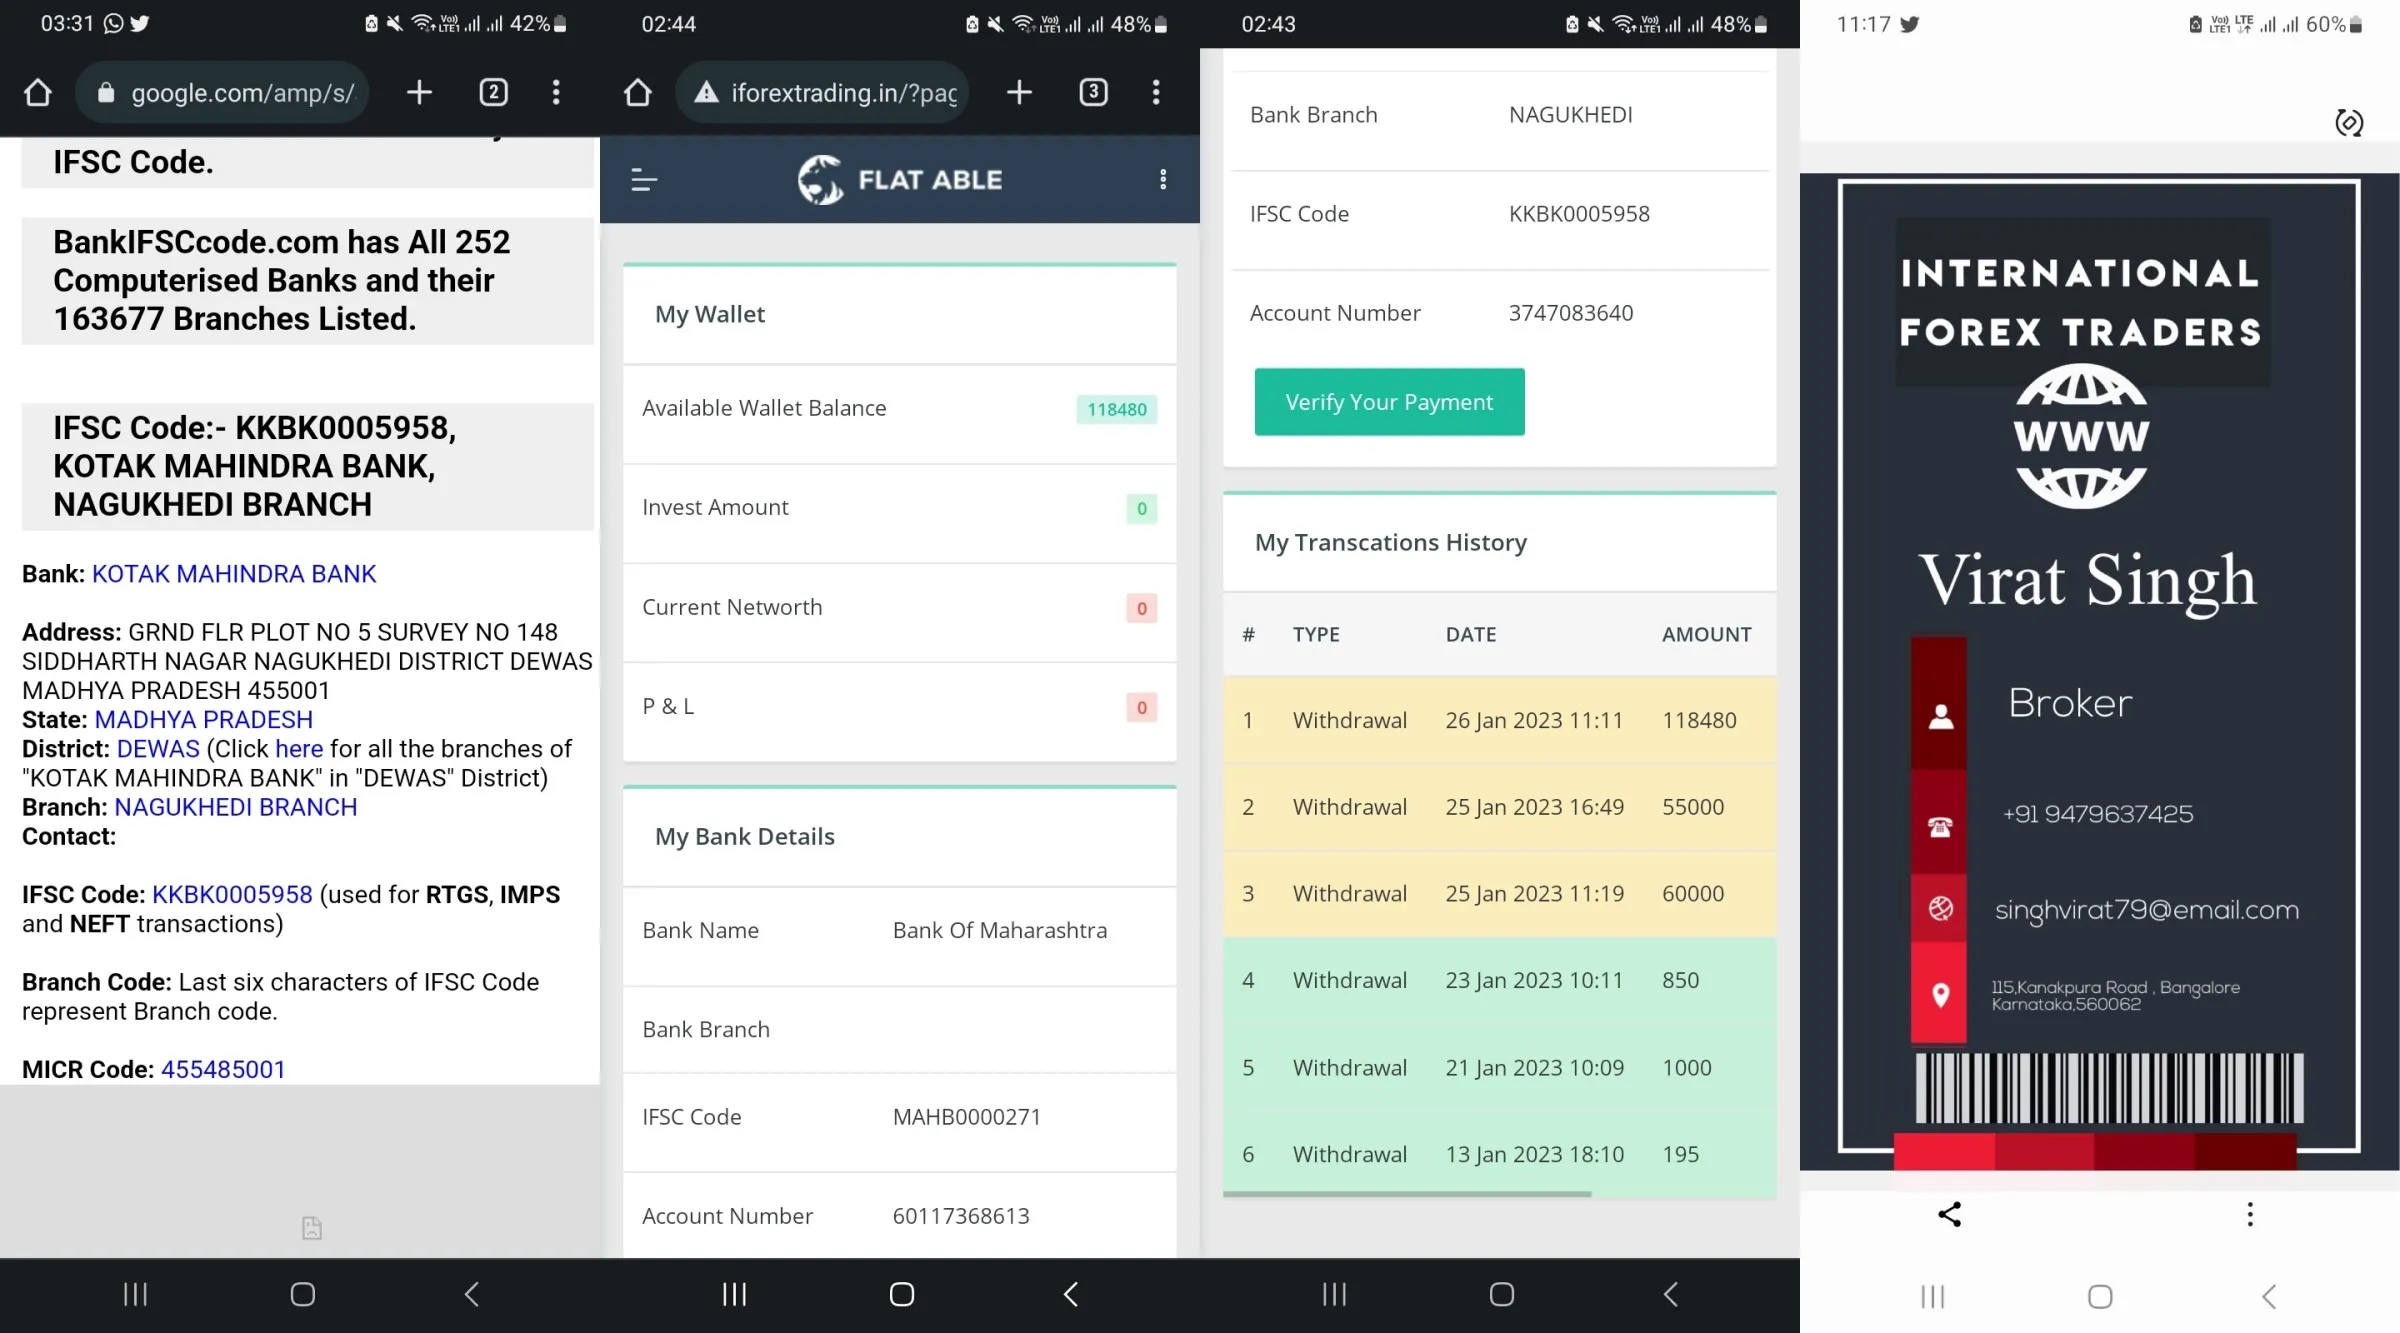The width and height of the screenshot is (2400, 1333).
Task: Tap the recent apps button in first screenshot
Action: tap(135, 1295)
